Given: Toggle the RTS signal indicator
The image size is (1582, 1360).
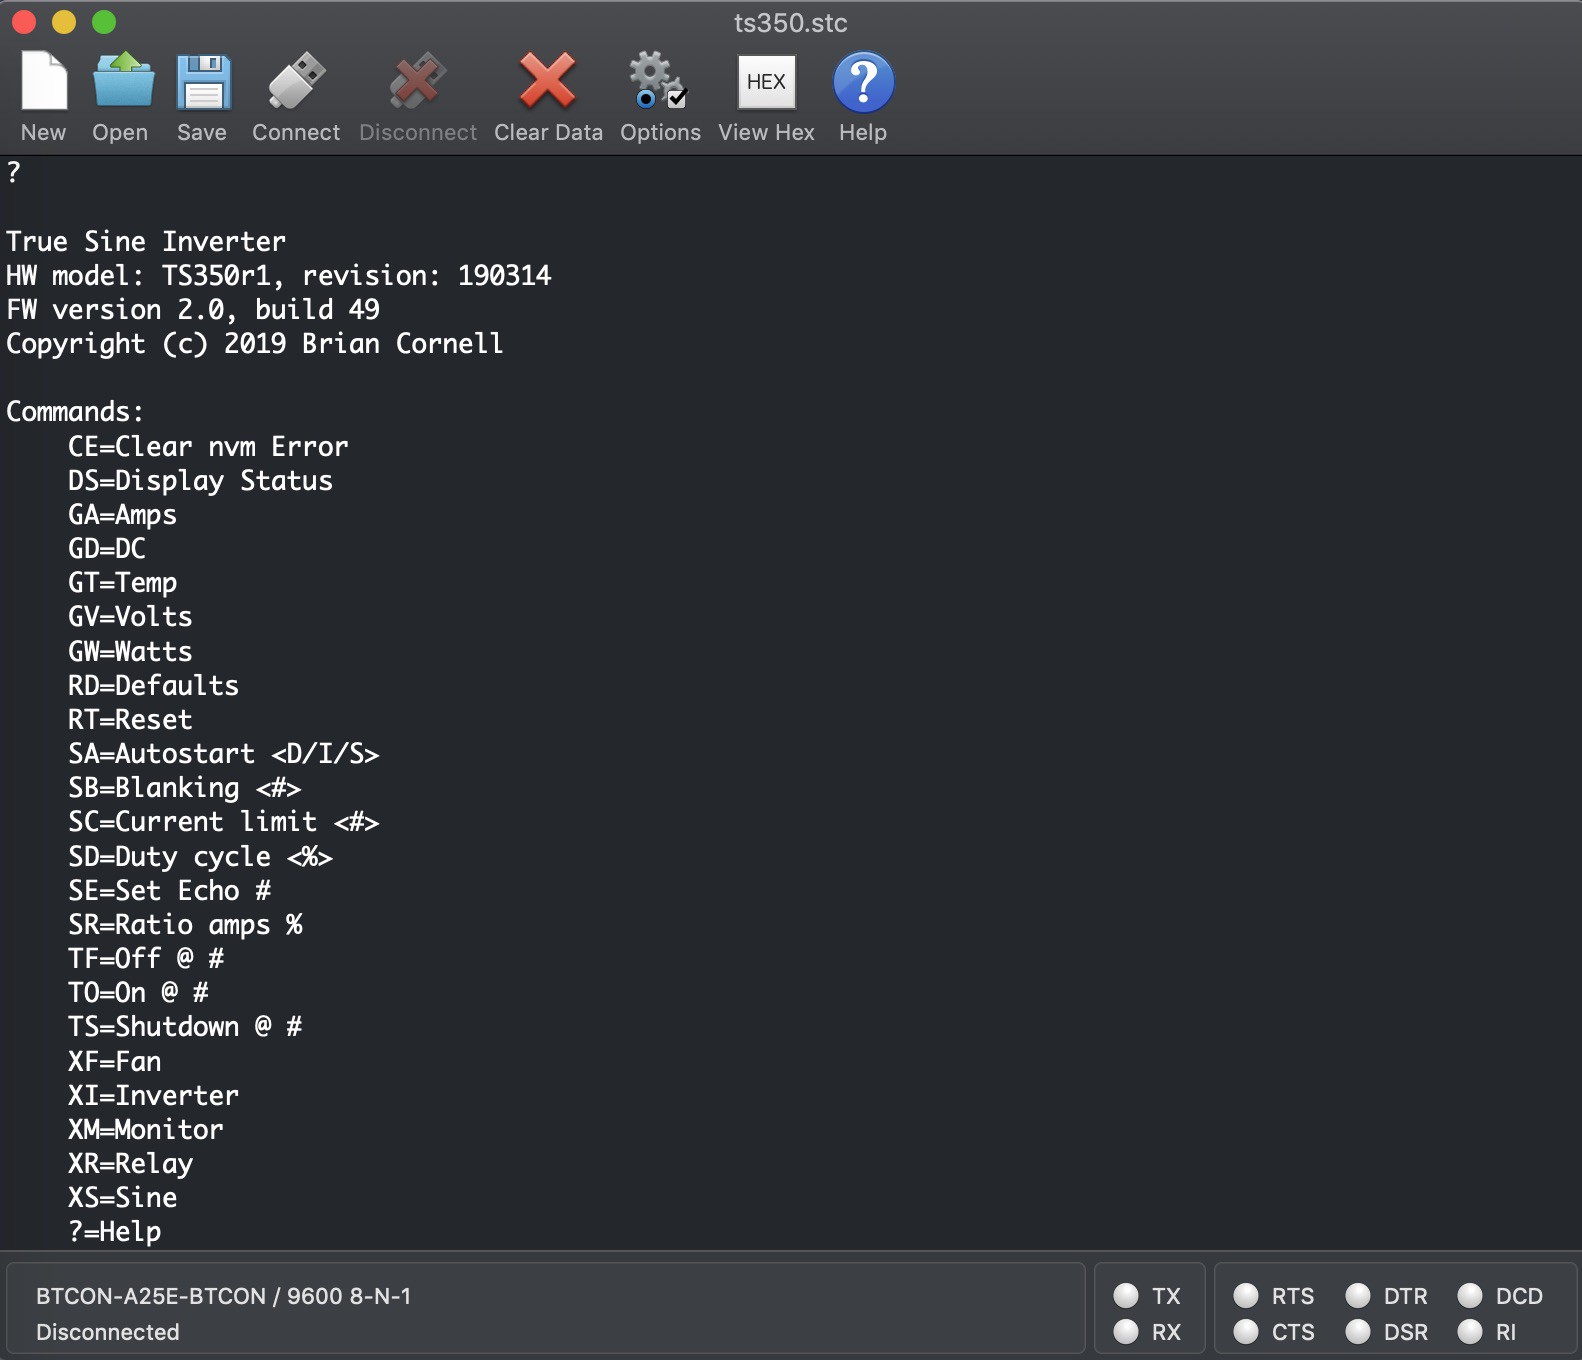Looking at the screenshot, I should tap(1246, 1296).
